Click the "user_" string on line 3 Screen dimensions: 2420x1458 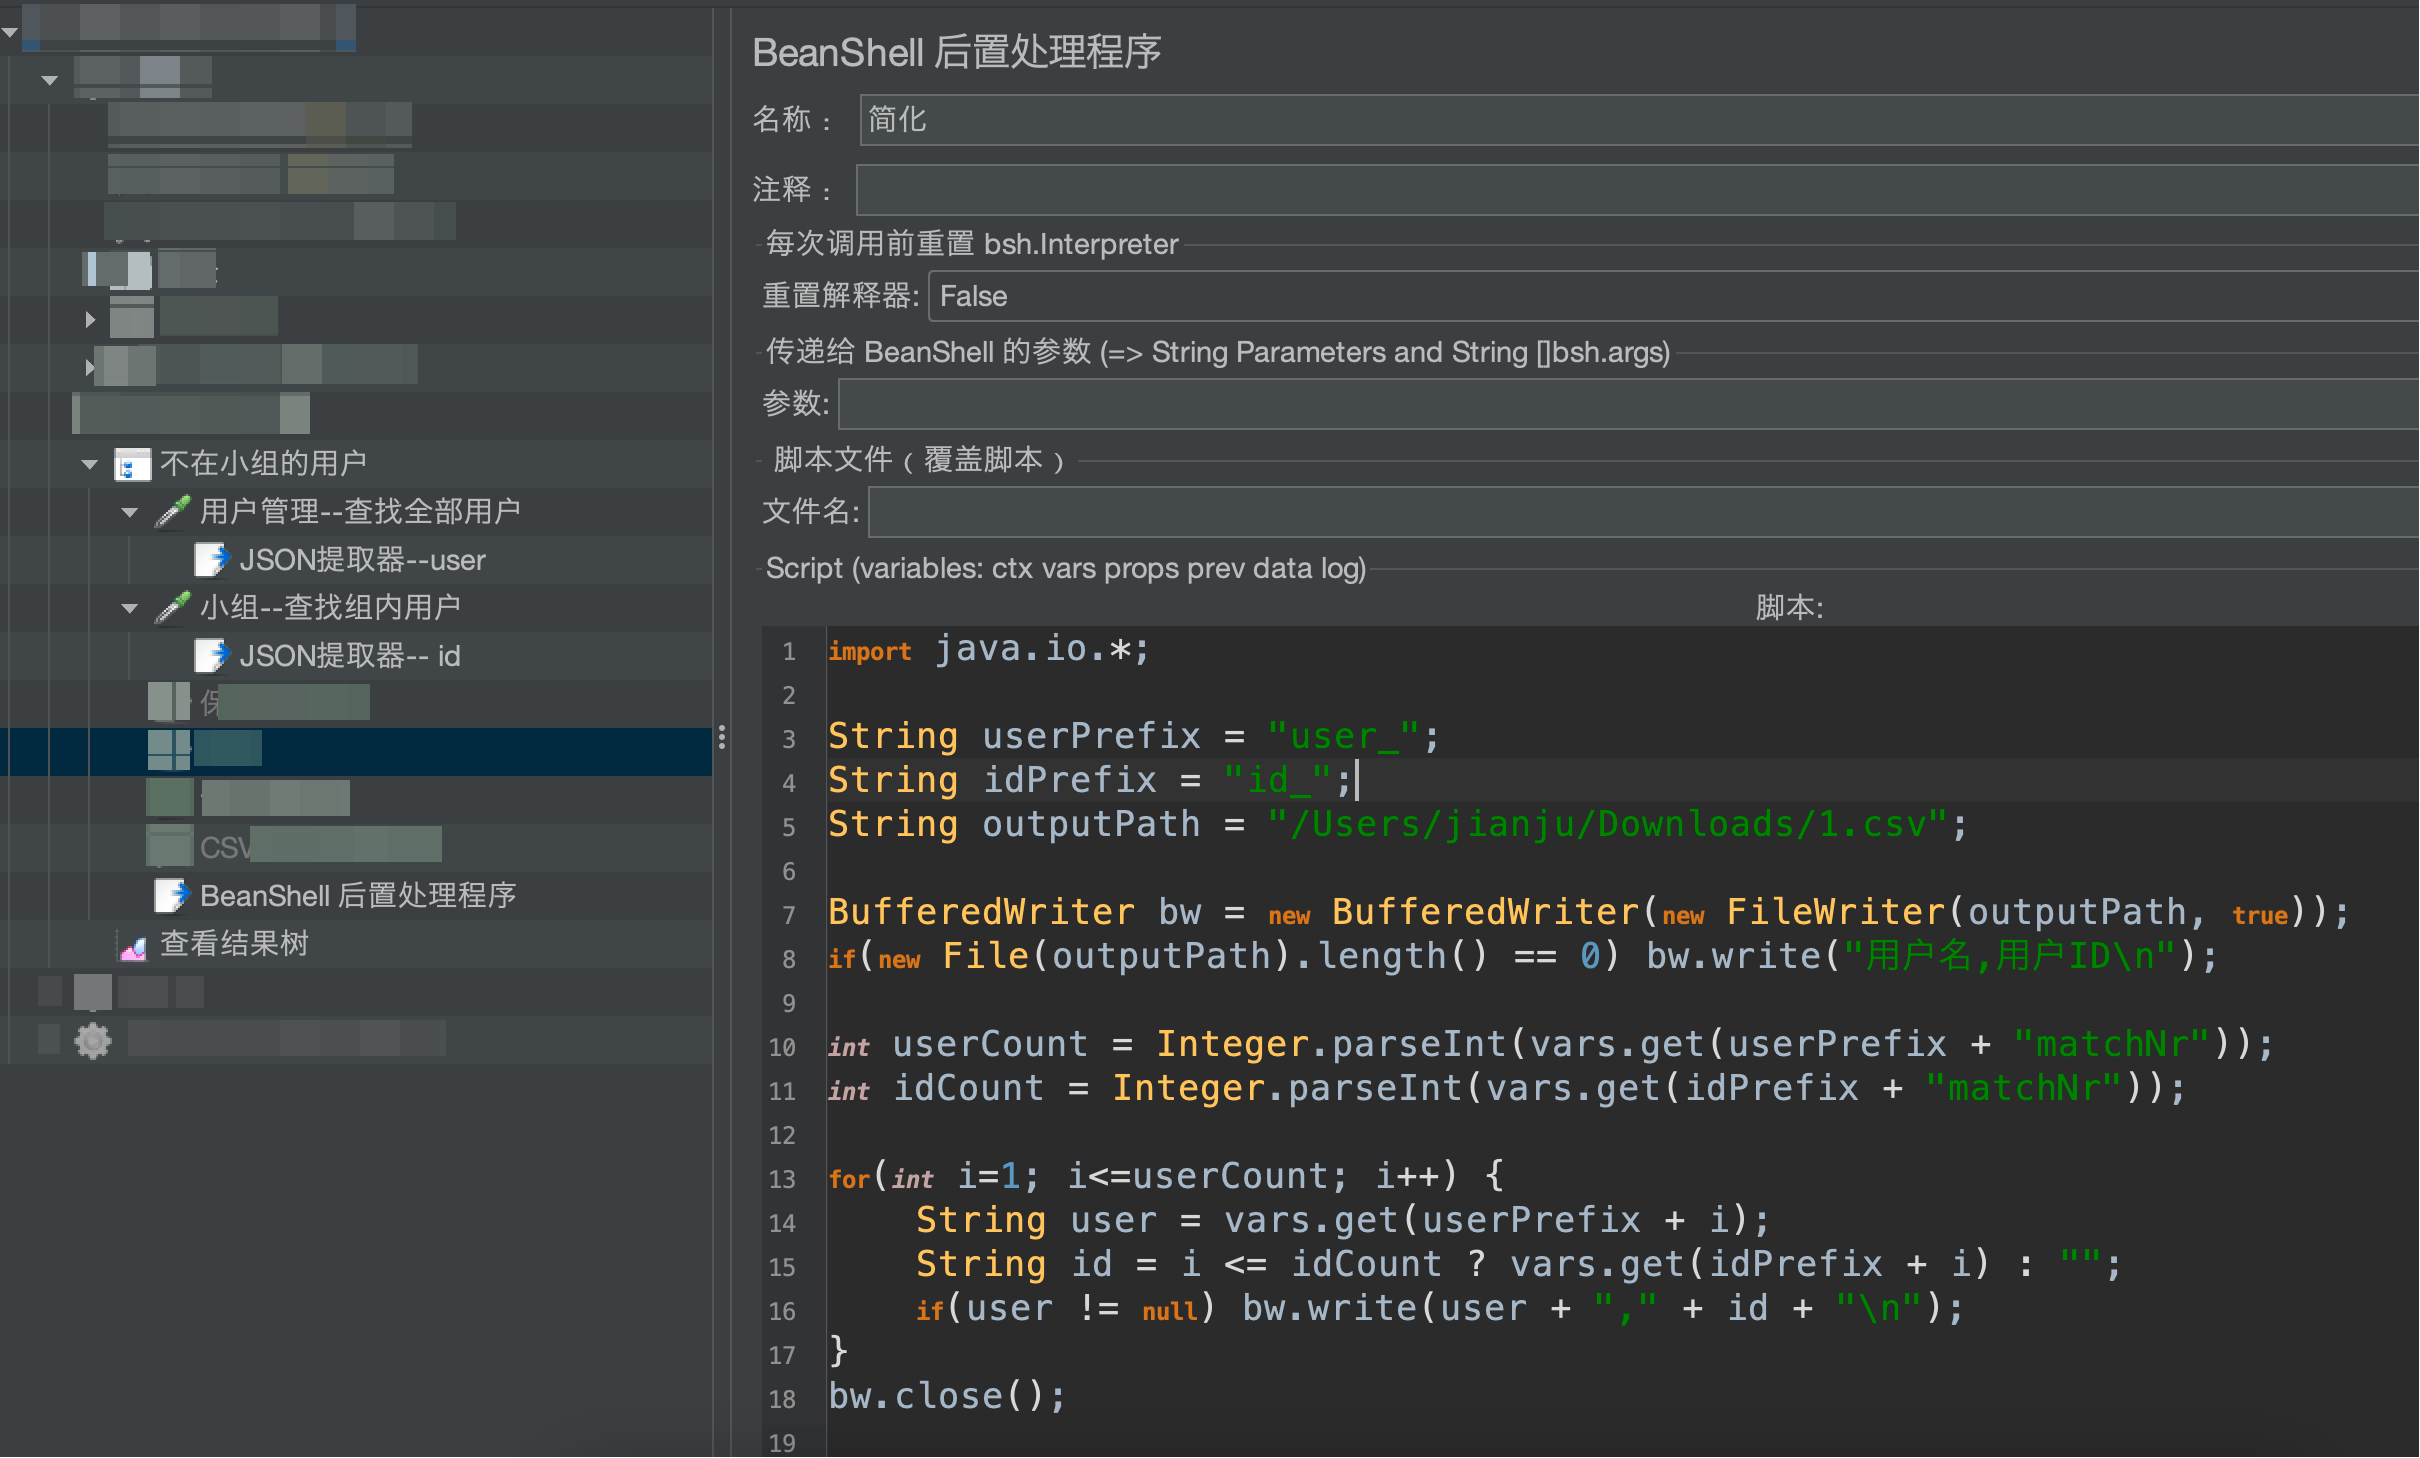click(x=1342, y=737)
